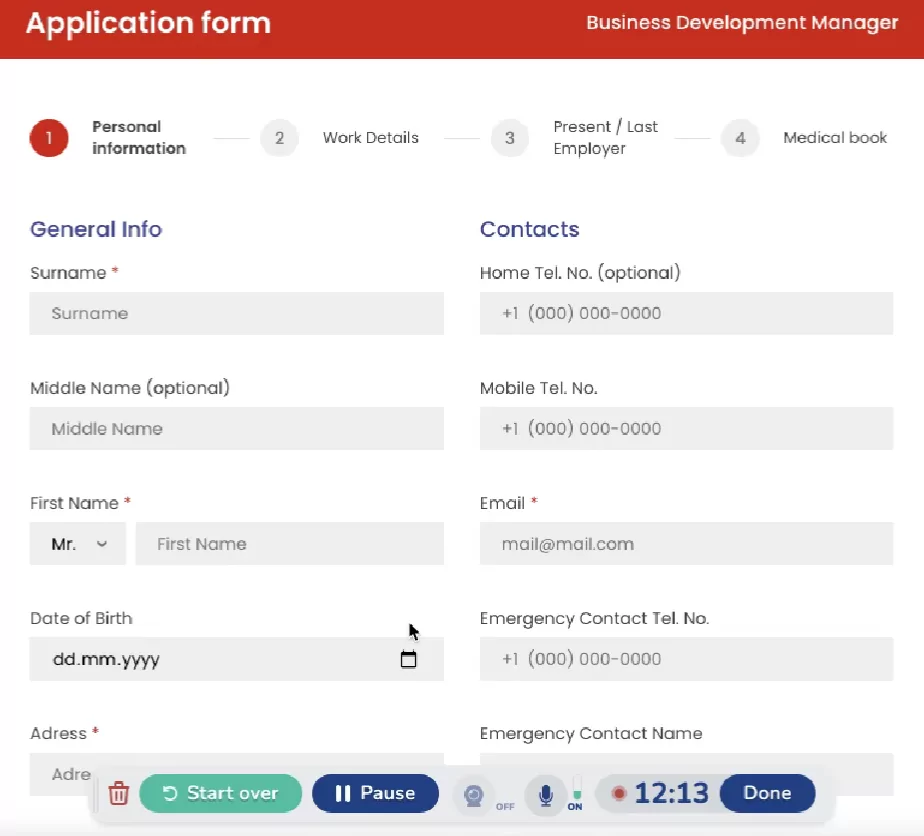924x836 pixels.
Task: Click into the Email input field
Action: pyautogui.click(x=687, y=544)
